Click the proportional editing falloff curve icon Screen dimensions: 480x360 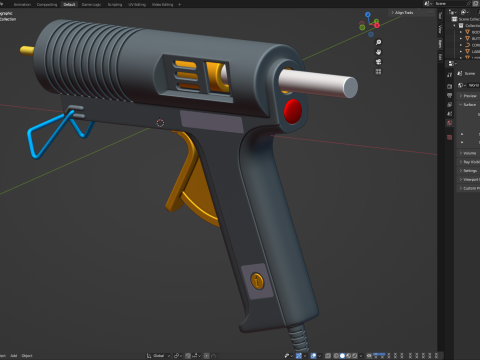pos(214,356)
